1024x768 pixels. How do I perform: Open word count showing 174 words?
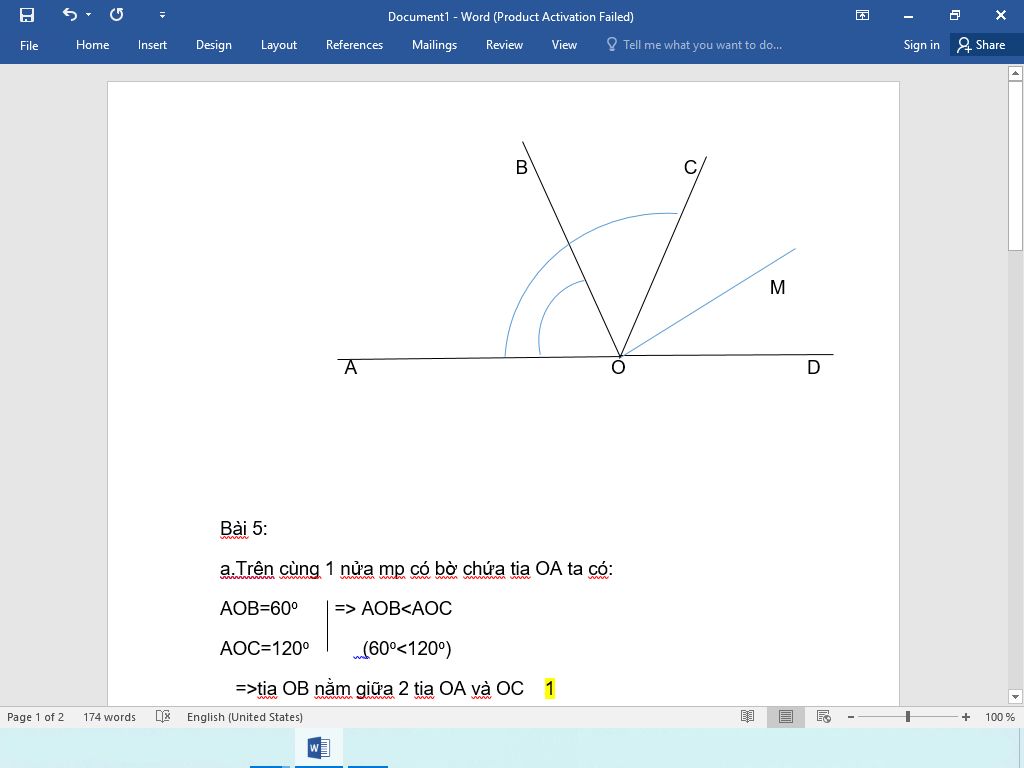pyautogui.click(x=109, y=717)
